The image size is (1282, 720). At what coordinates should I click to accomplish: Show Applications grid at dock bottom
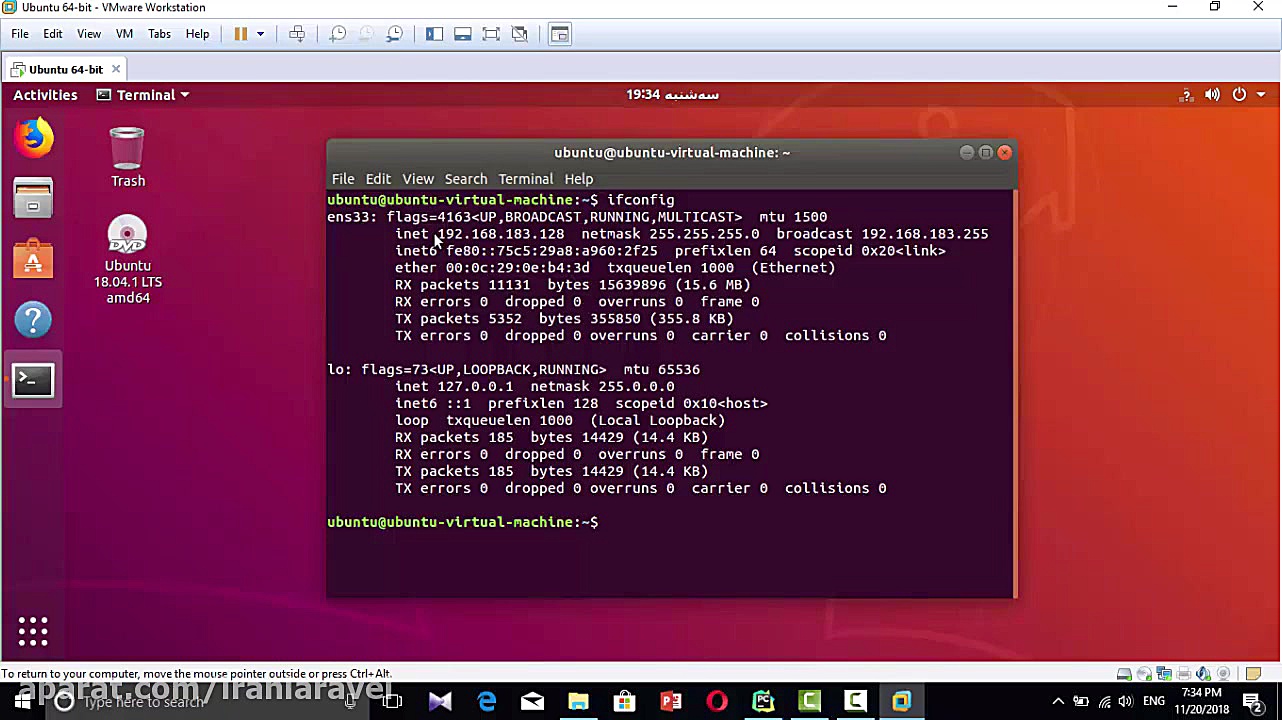(33, 631)
